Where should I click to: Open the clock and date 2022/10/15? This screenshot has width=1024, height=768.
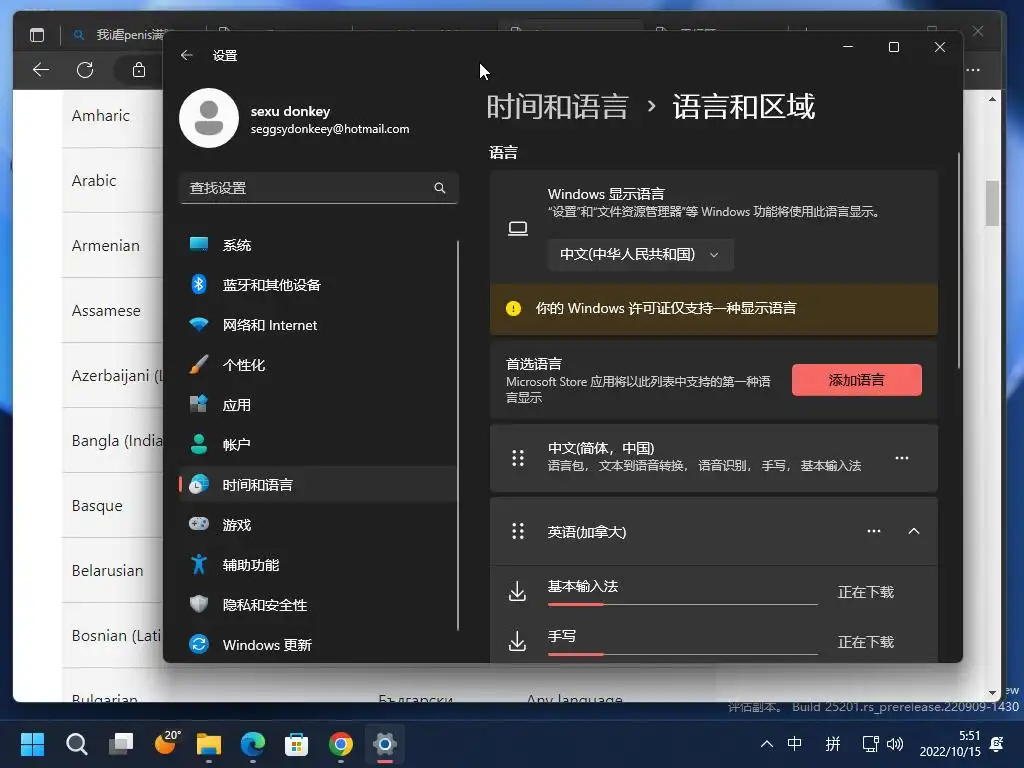tap(950, 744)
